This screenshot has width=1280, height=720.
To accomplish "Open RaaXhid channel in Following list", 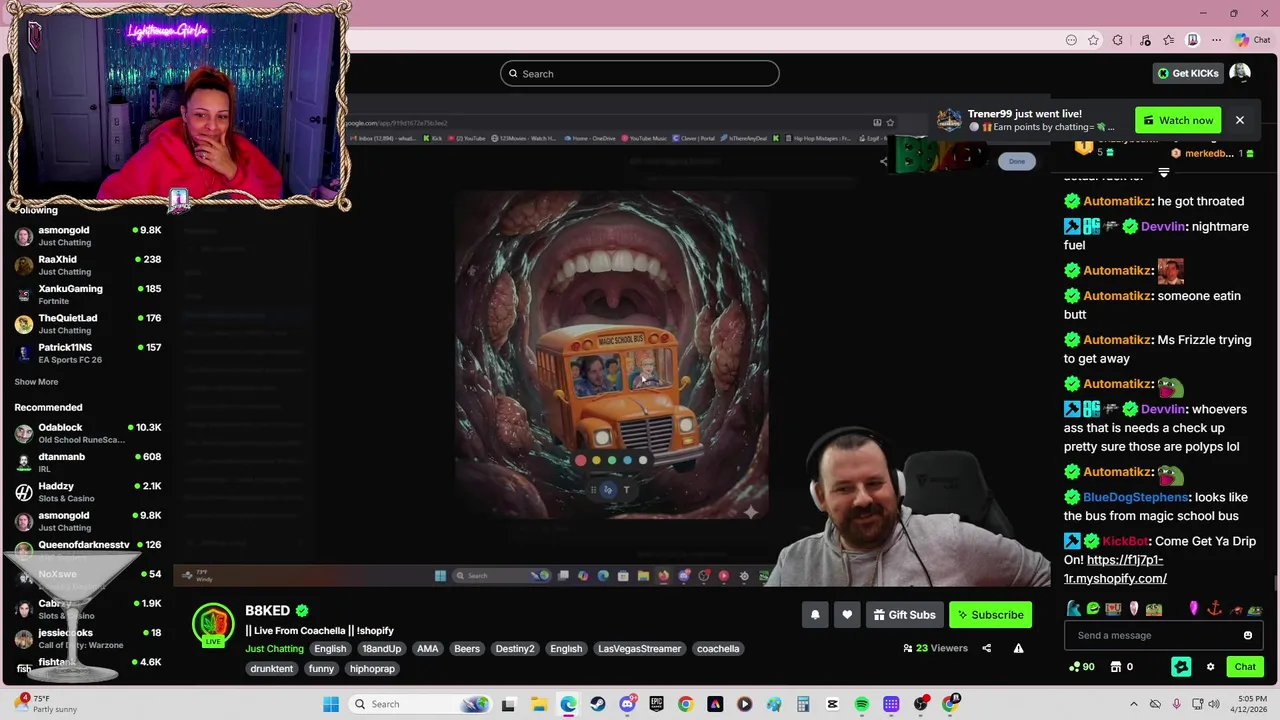I will click(x=88, y=265).
